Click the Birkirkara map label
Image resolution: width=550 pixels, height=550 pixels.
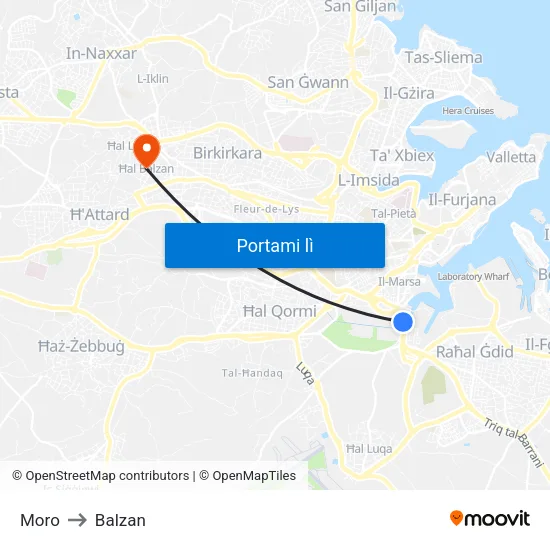227,153
